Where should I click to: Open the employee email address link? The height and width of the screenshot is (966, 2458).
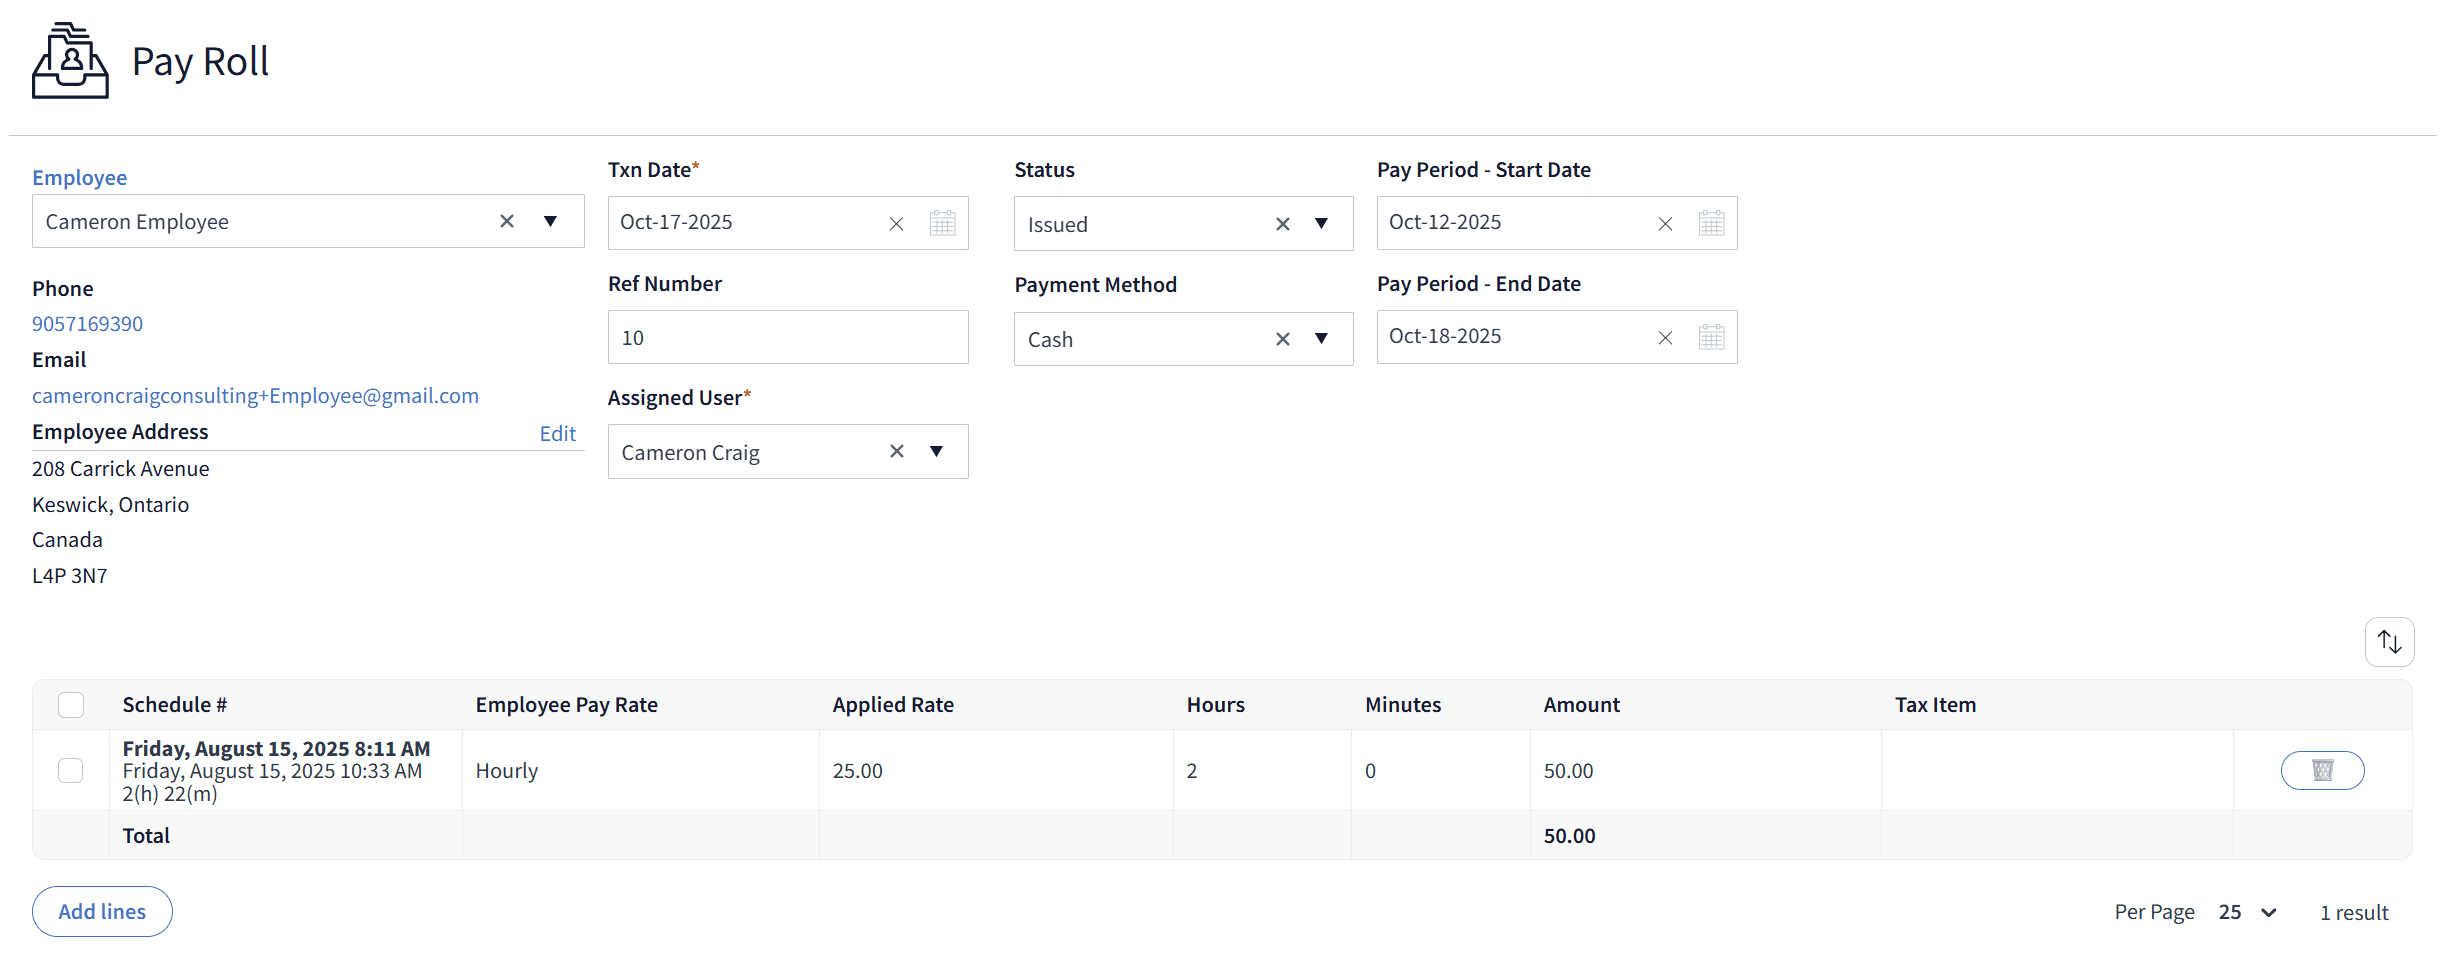click(x=255, y=396)
